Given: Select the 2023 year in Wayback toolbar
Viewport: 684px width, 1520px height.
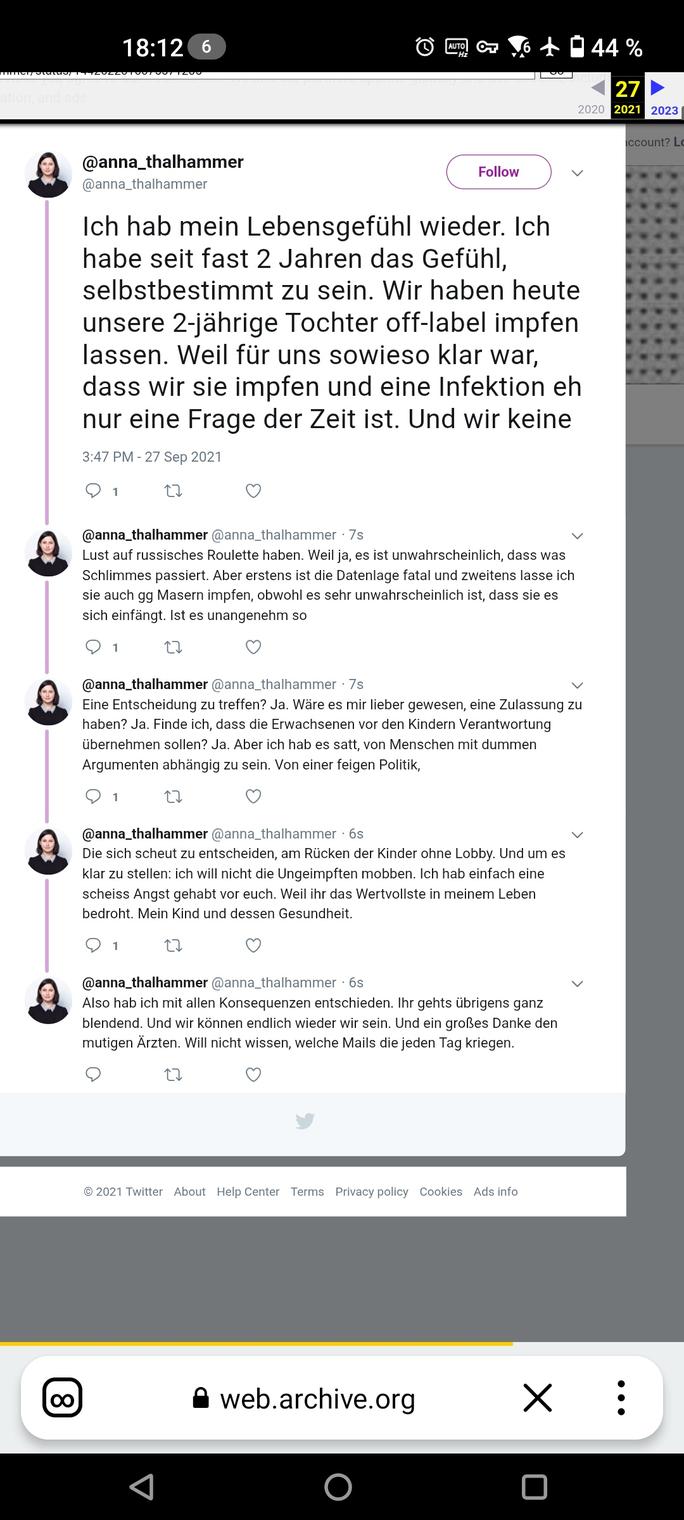Looking at the screenshot, I should pos(664,111).
